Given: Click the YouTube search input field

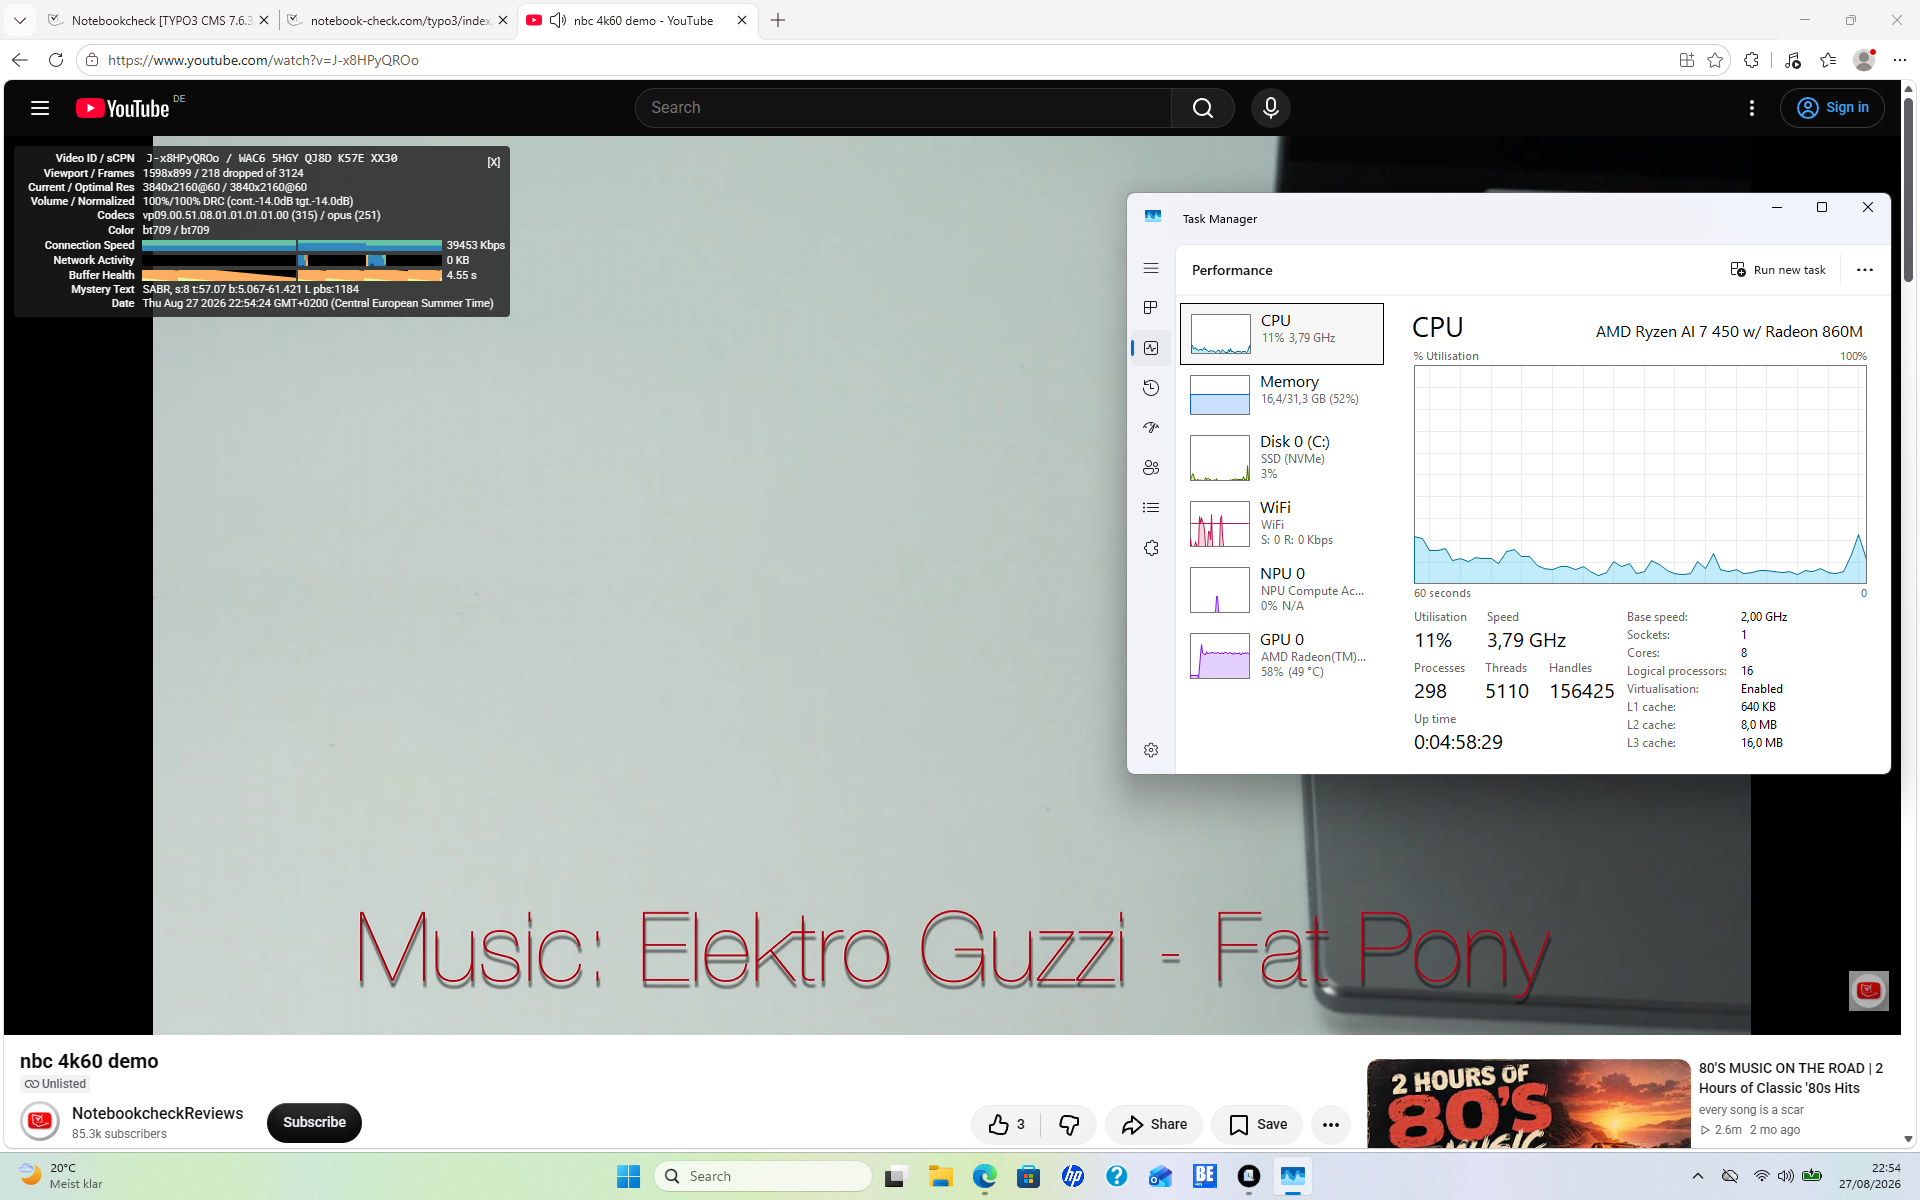Looking at the screenshot, I should pyautogui.click(x=904, y=108).
